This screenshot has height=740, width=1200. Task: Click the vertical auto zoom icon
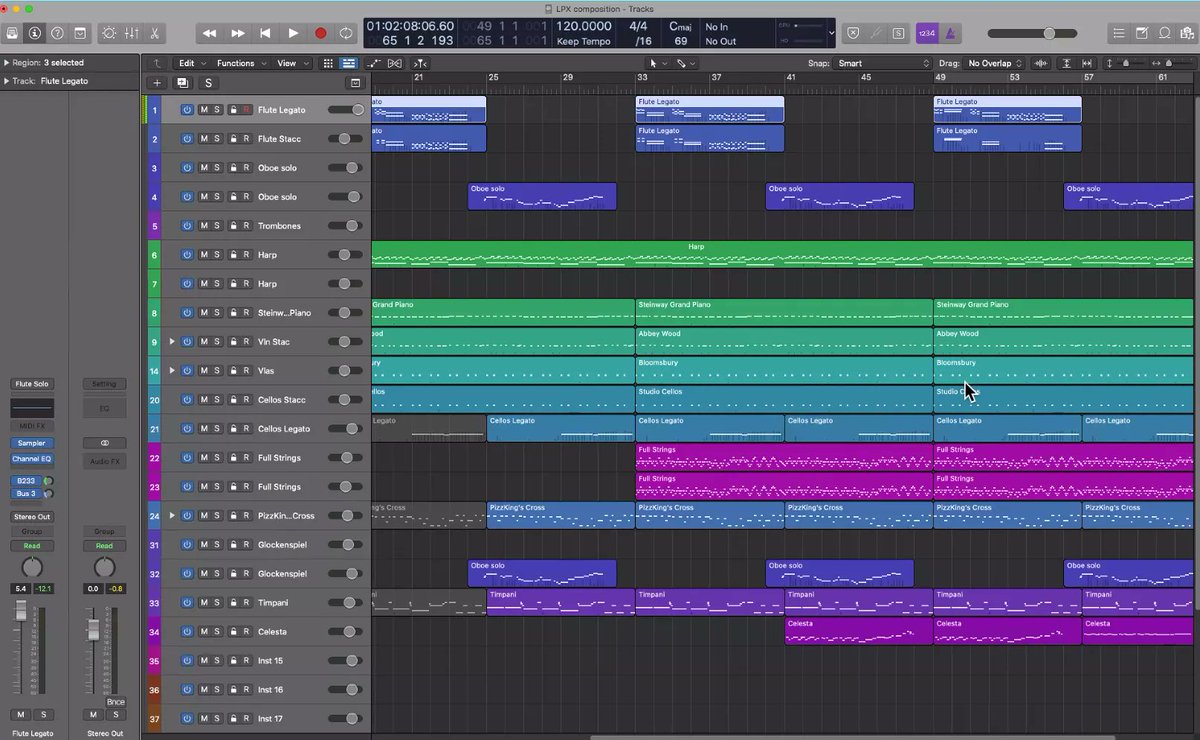pyautogui.click(x=1066, y=63)
